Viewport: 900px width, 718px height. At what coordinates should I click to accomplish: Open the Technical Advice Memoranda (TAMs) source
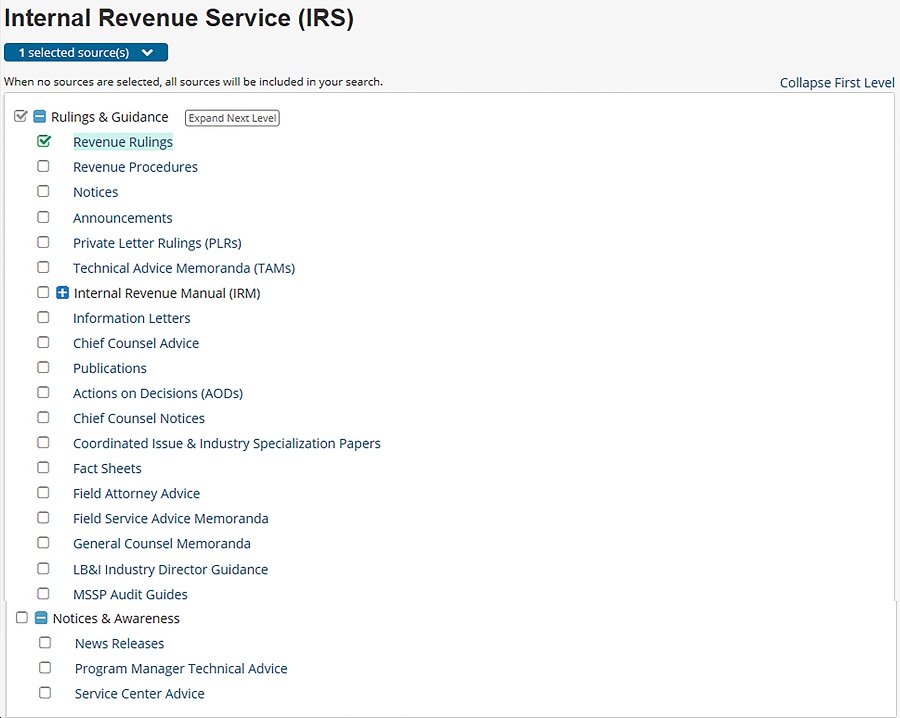coord(183,268)
